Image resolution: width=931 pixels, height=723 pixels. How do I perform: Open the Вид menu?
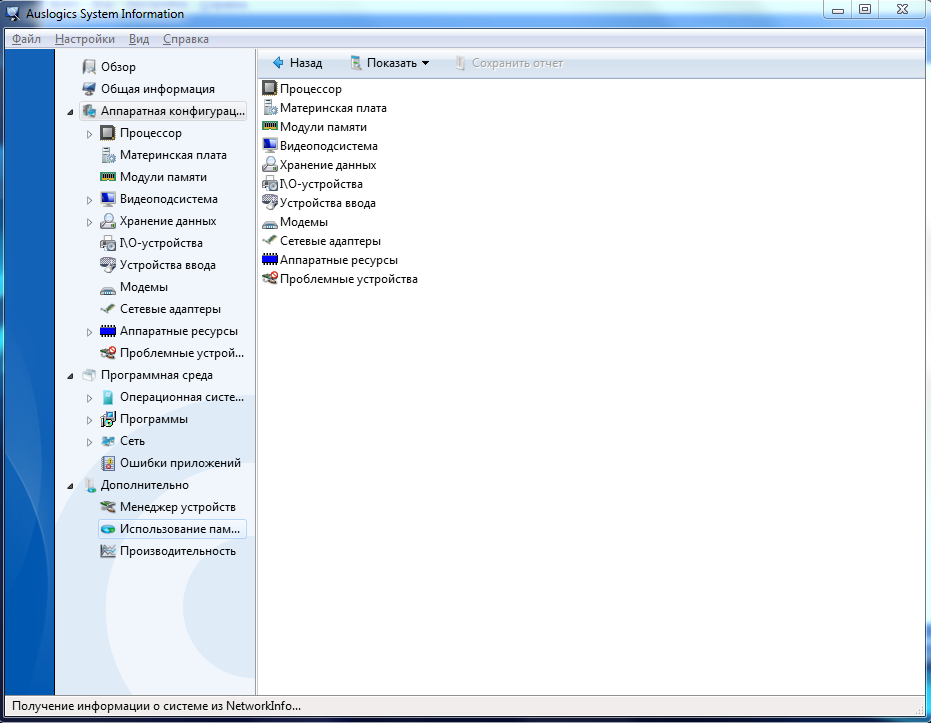point(138,39)
